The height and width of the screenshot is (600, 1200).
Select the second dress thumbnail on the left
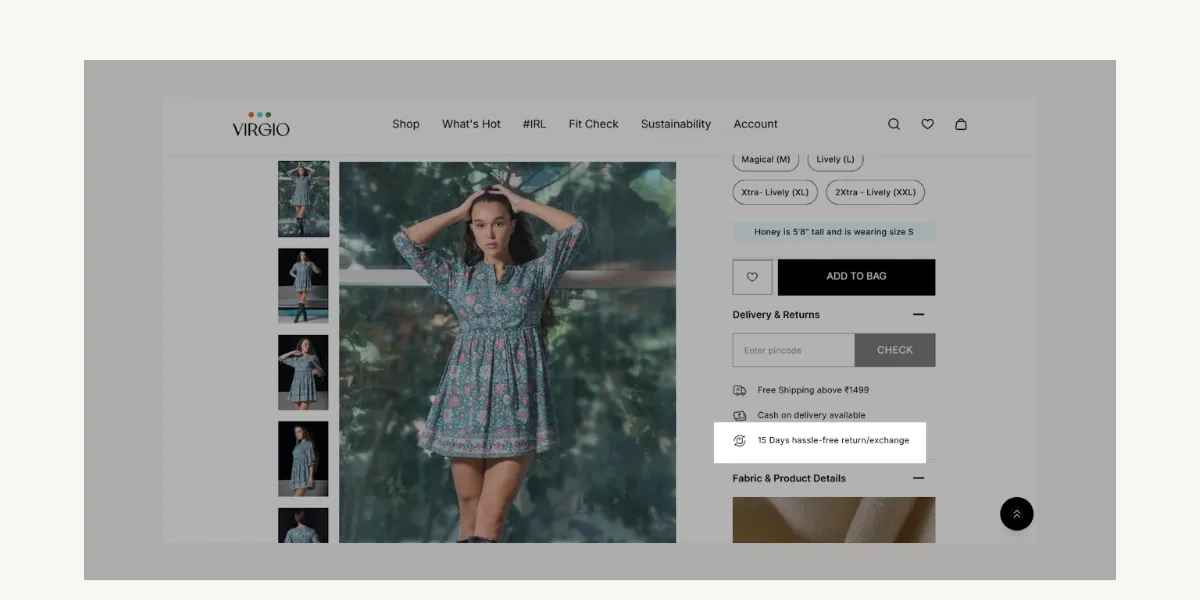point(303,286)
